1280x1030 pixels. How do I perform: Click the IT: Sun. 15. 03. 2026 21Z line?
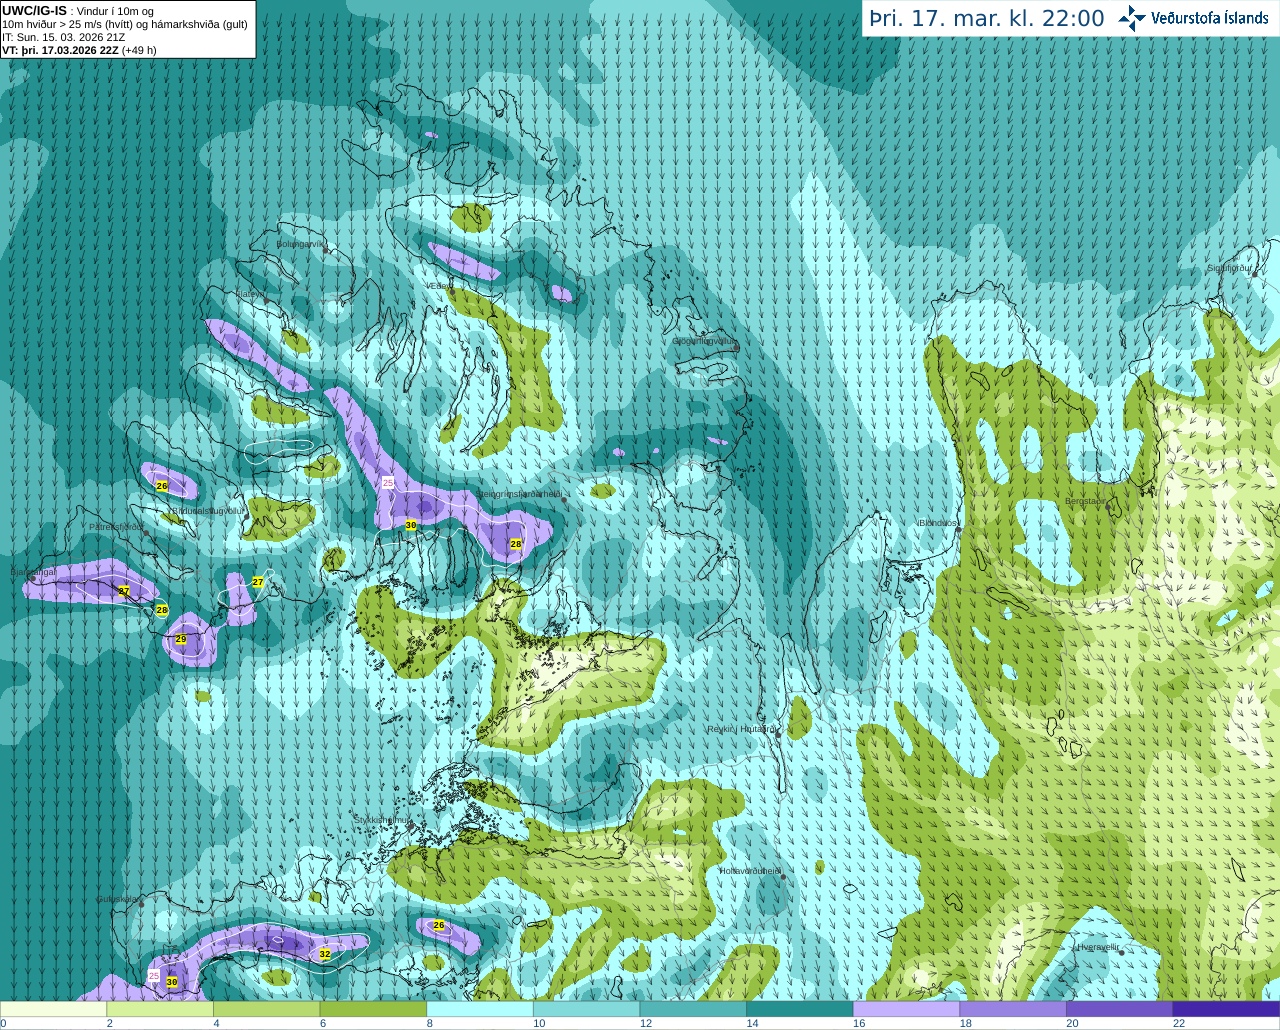(63, 37)
